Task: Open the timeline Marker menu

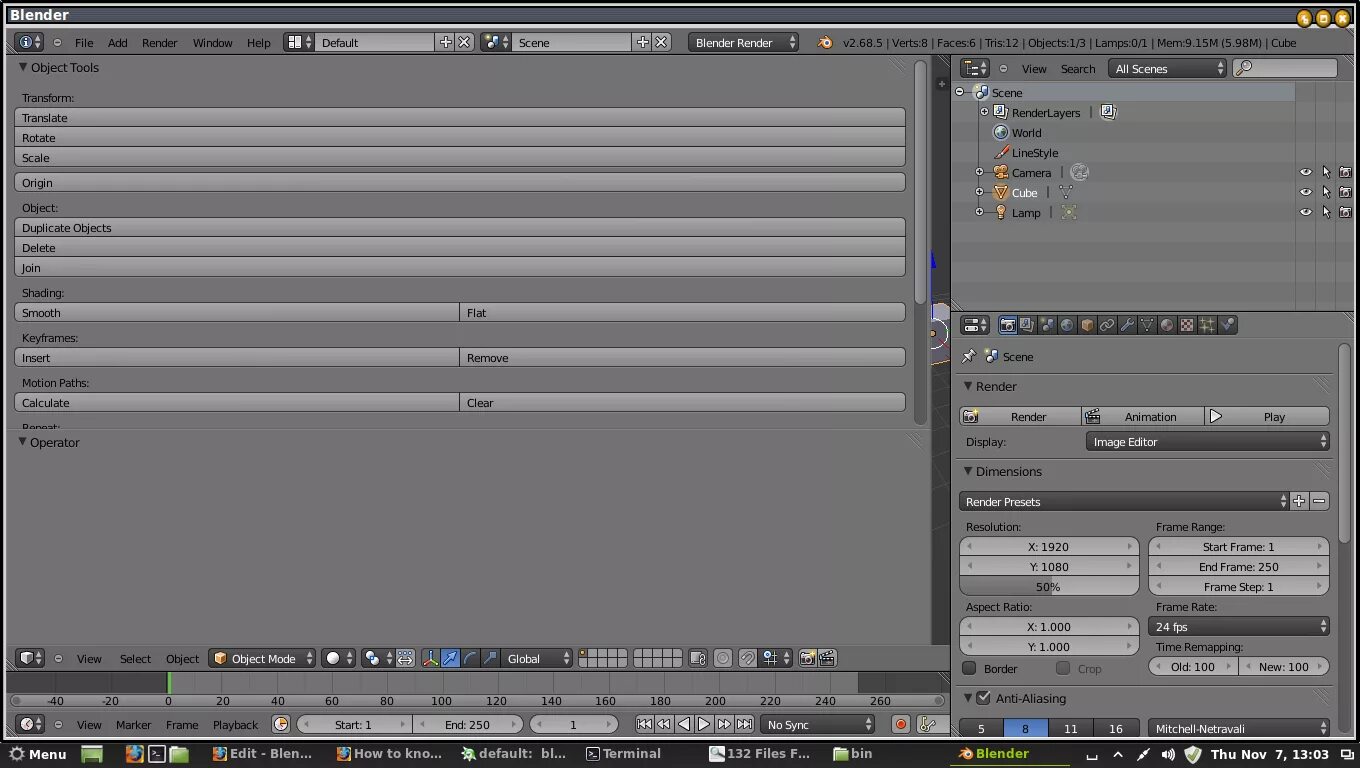Action: (133, 725)
